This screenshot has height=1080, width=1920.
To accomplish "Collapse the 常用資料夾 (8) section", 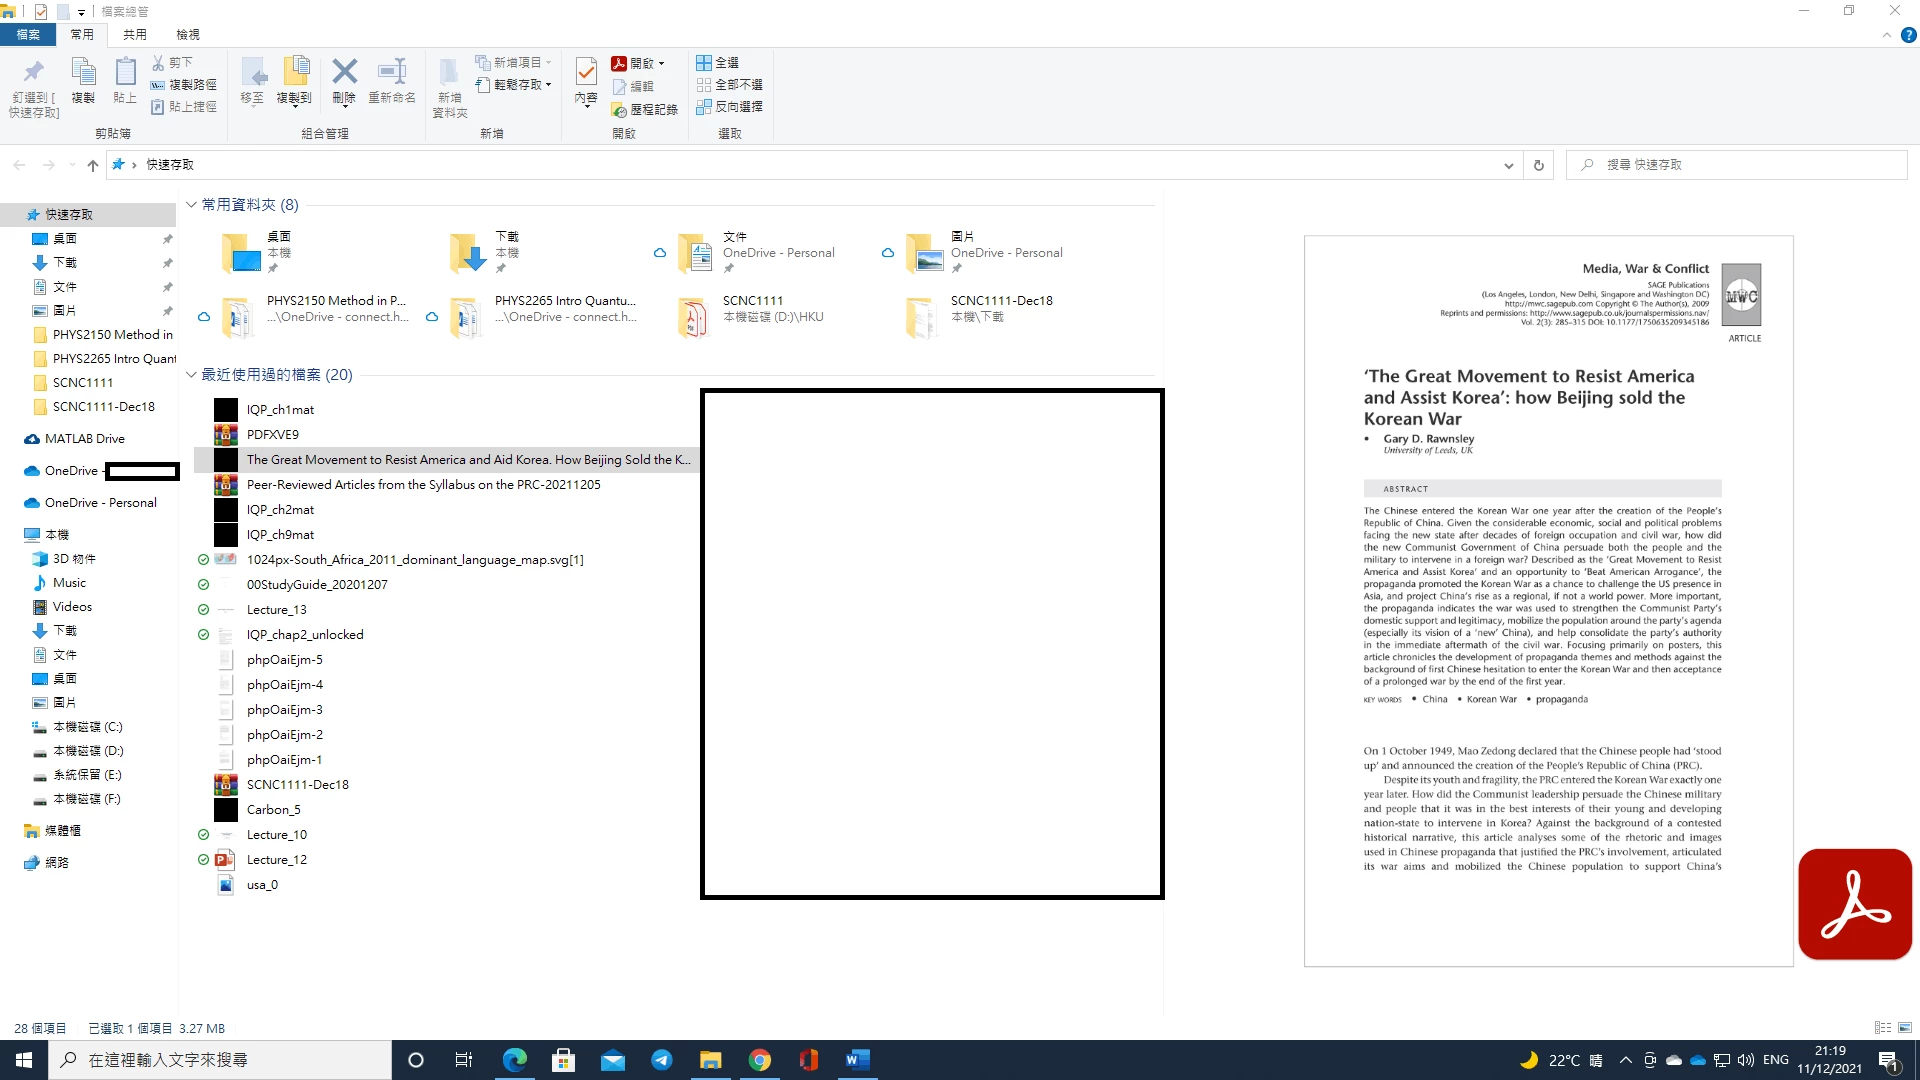I will 191,205.
